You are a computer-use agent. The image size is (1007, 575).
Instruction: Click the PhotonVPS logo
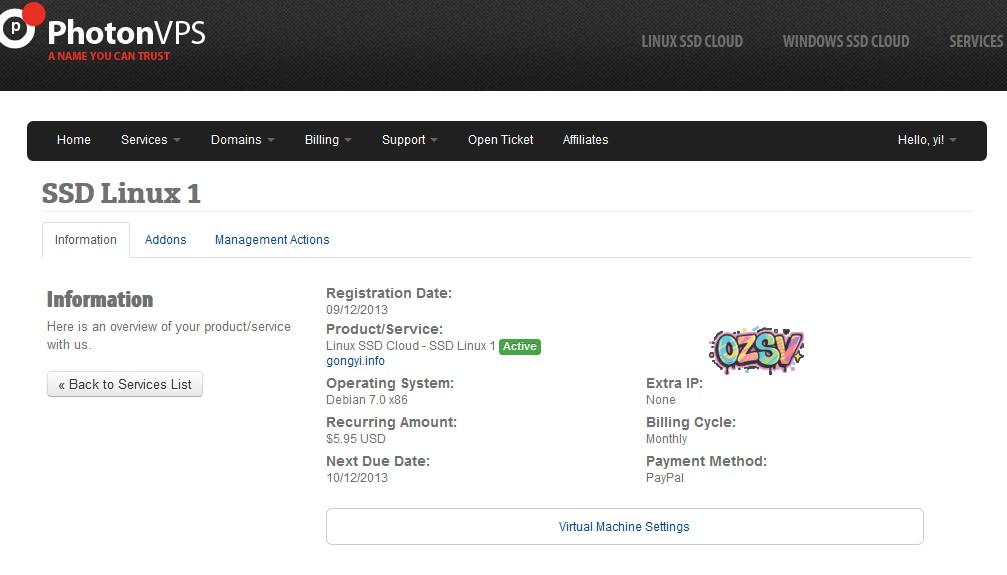103,33
